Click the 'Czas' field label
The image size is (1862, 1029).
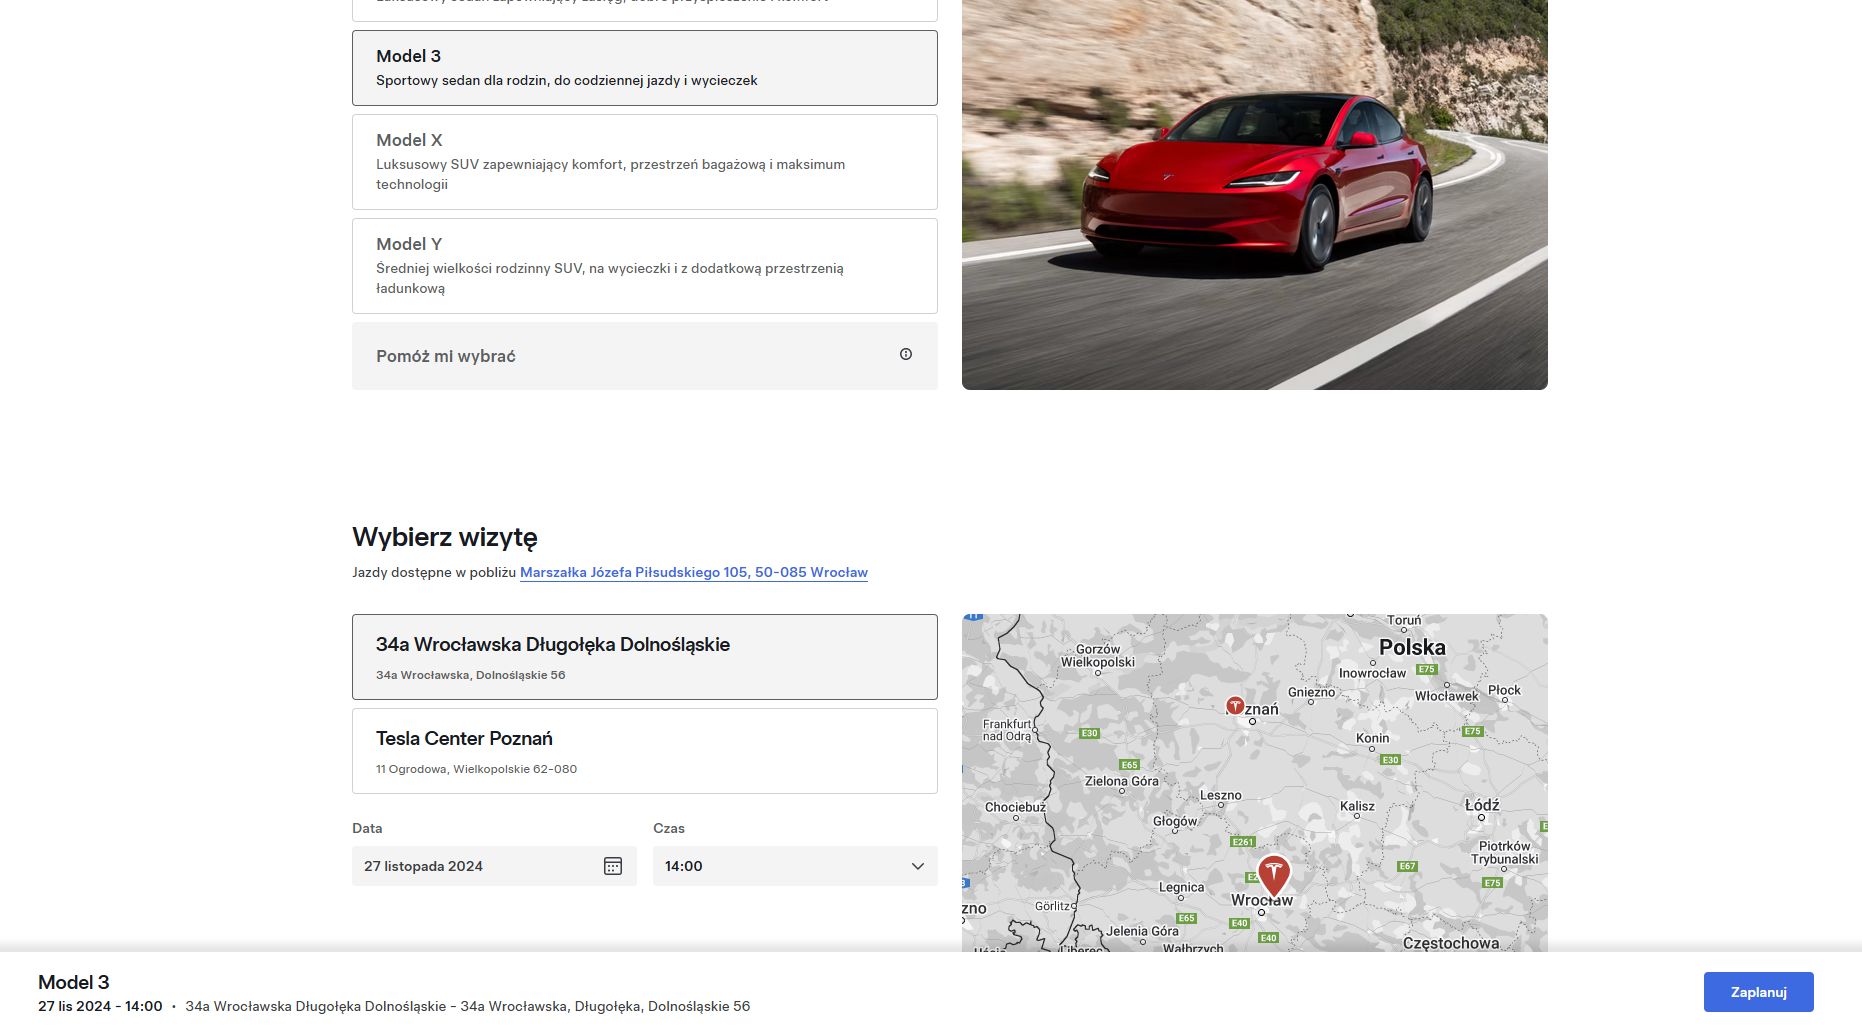pyautogui.click(x=669, y=828)
